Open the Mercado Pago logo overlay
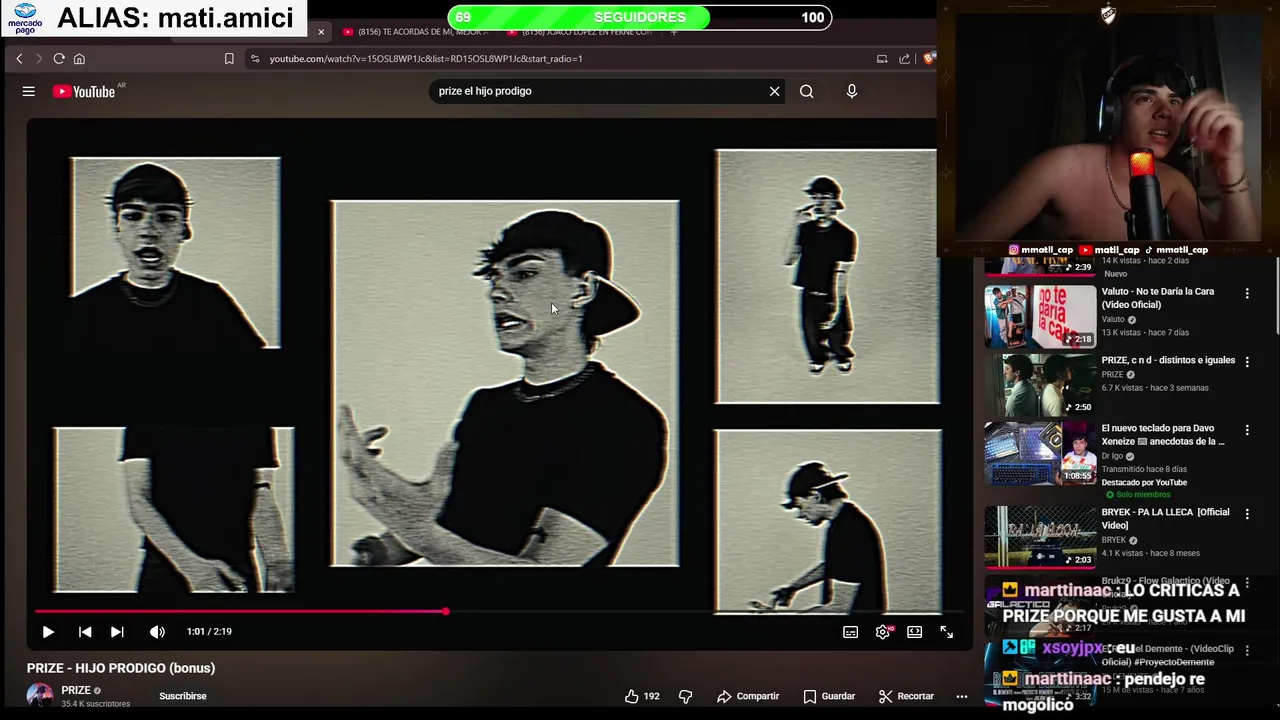Image resolution: width=1280 pixels, height=720 pixels. coord(26,18)
